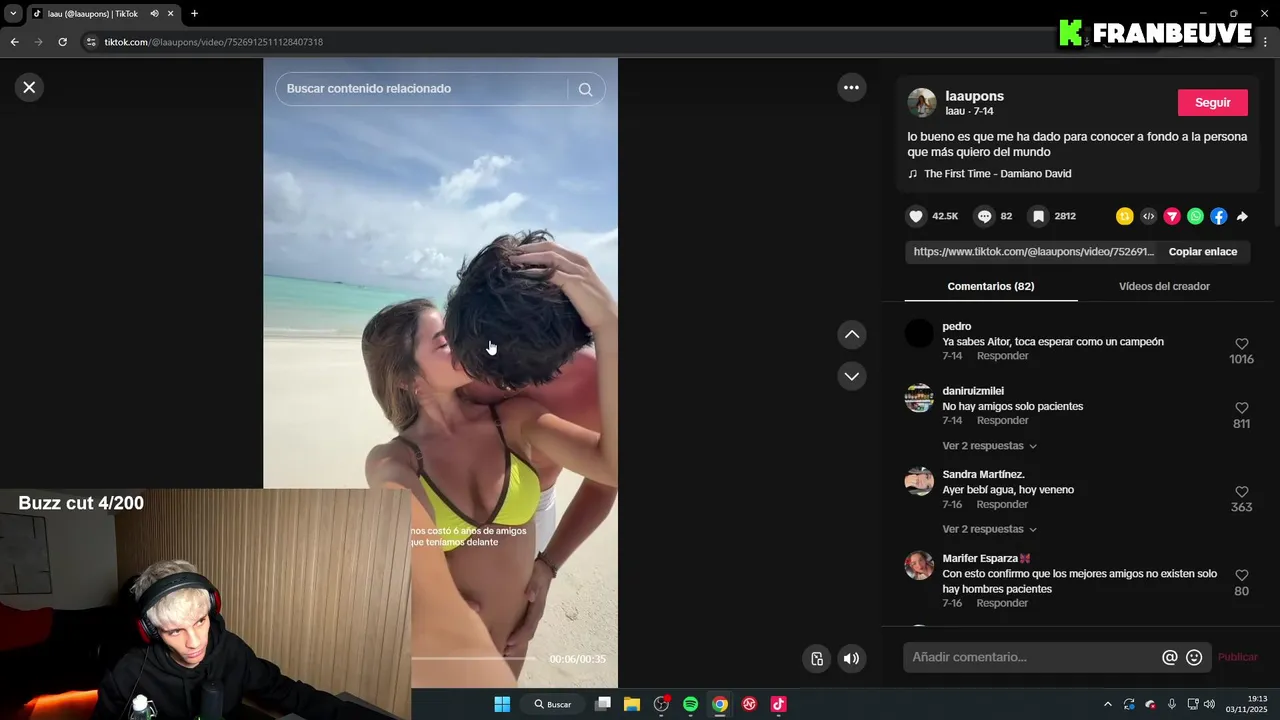Expand replies under daniruizmilei's comment
Viewport: 1280px width, 720px height.
point(989,446)
